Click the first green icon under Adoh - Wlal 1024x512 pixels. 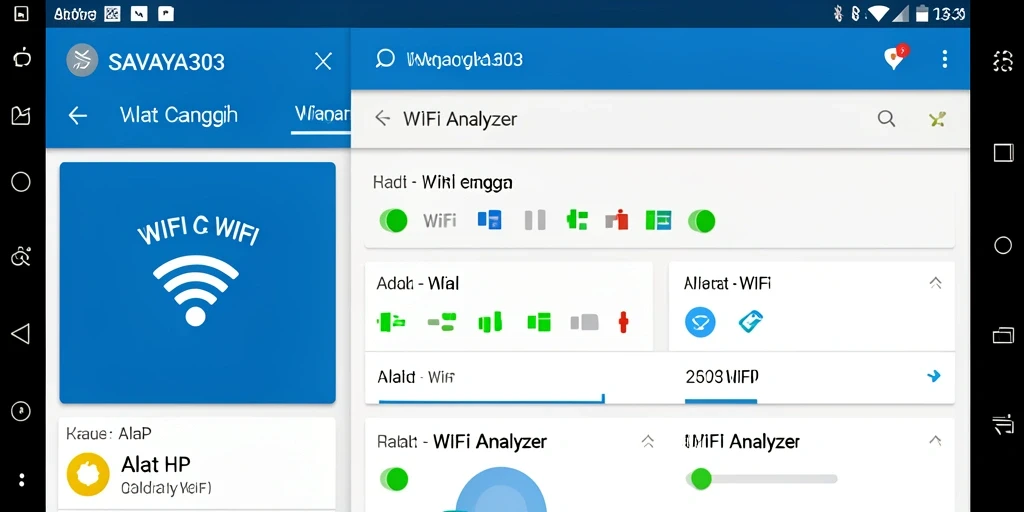(x=391, y=321)
